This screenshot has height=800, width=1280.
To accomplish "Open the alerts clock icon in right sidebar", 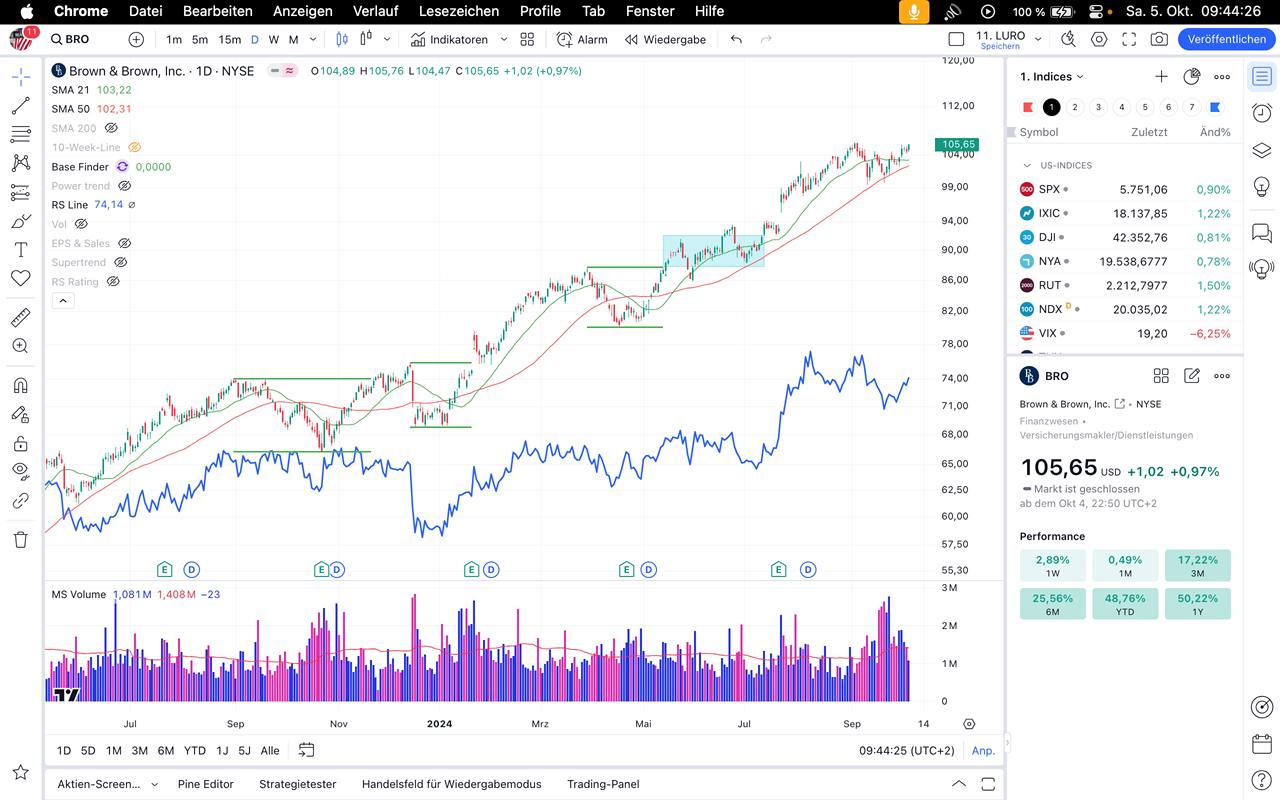I will click(x=1262, y=112).
